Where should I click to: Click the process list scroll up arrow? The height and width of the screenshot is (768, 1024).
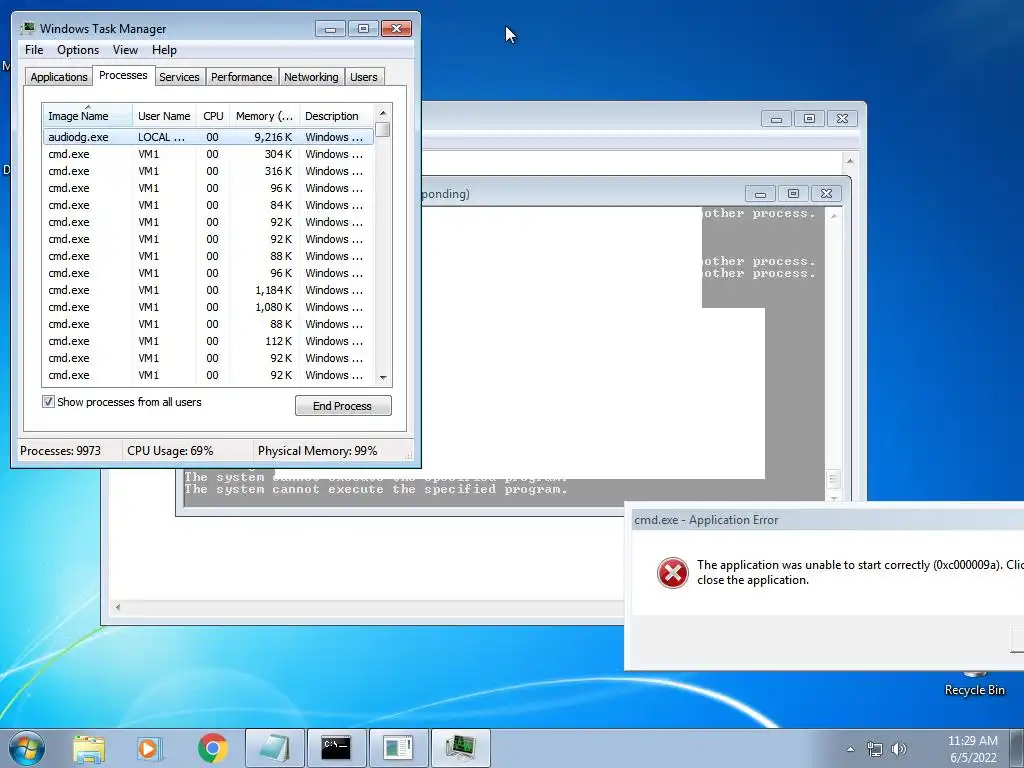(x=383, y=113)
